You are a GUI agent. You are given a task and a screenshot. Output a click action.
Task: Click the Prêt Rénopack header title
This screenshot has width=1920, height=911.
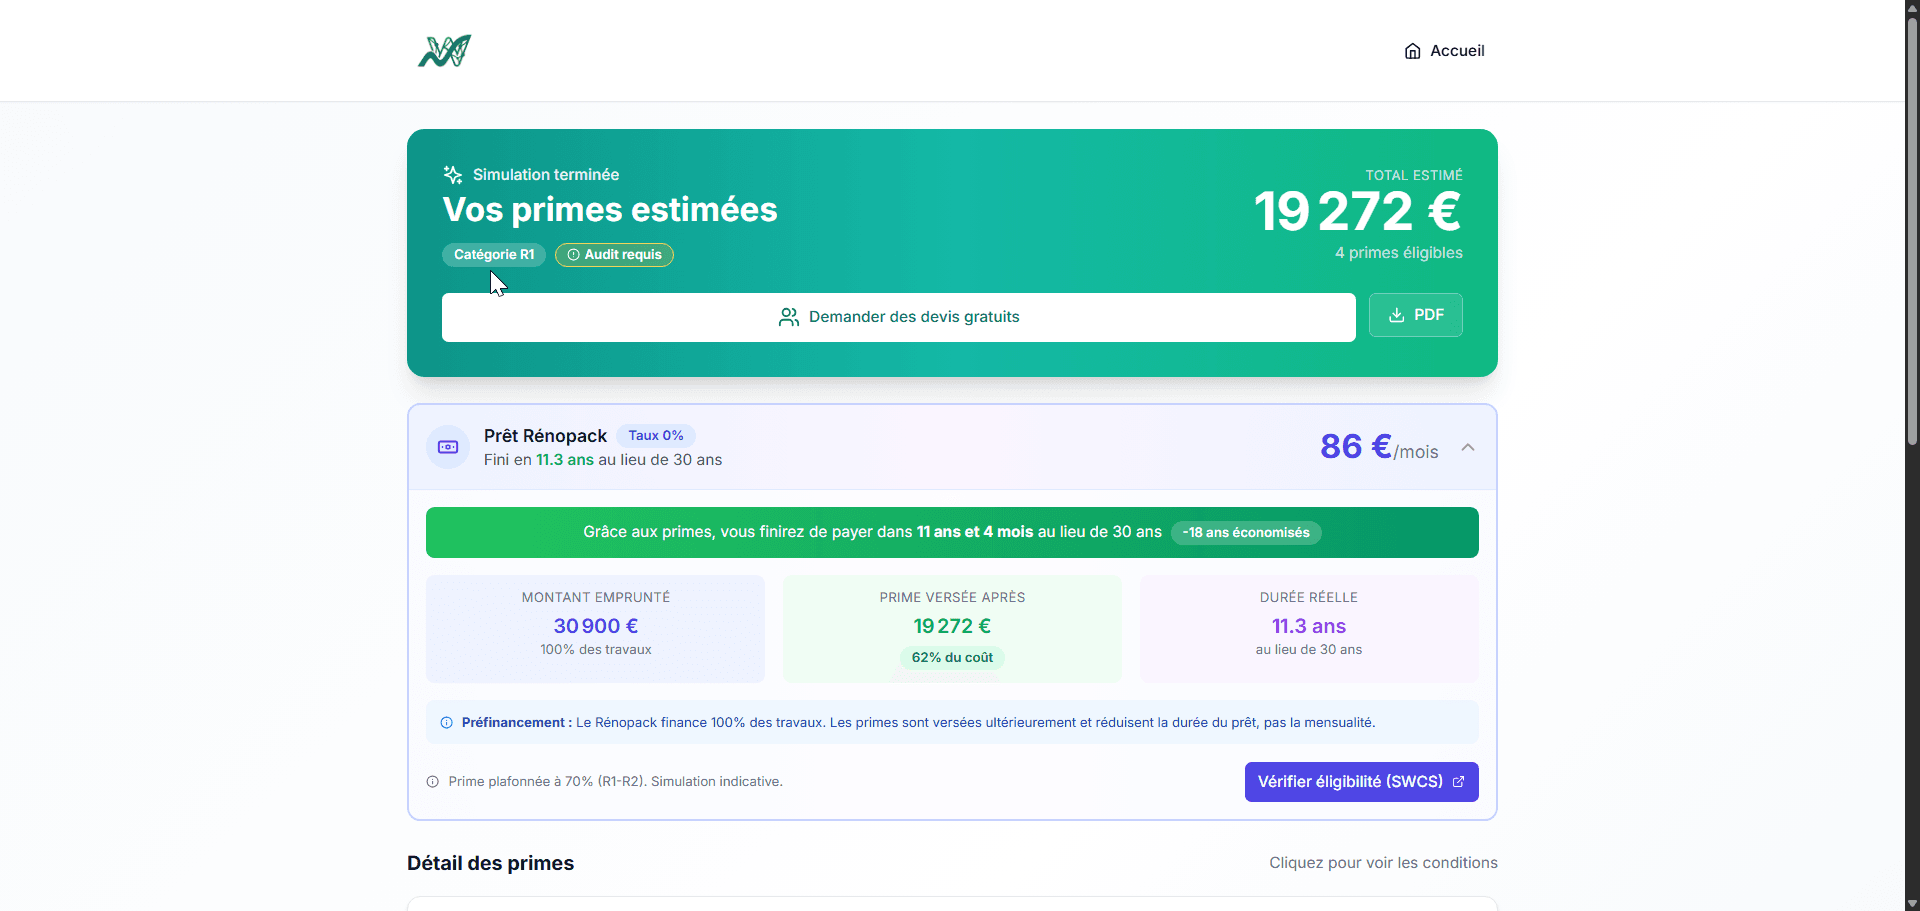tap(545, 436)
